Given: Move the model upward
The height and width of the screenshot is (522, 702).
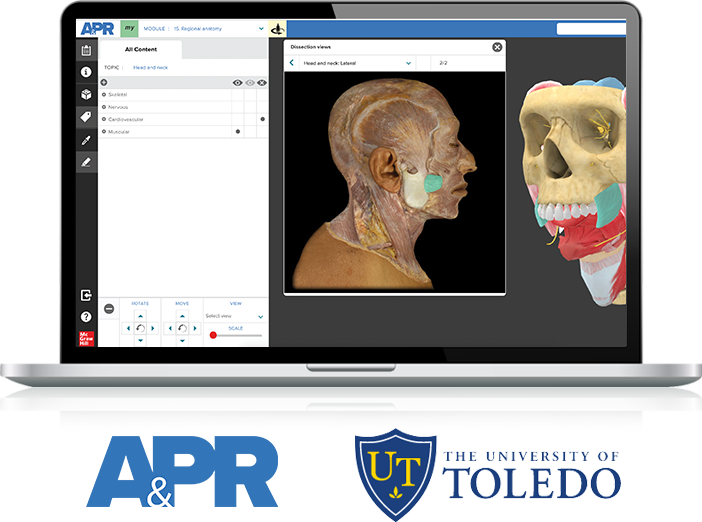Looking at the screenshot, I should [182, 316].
